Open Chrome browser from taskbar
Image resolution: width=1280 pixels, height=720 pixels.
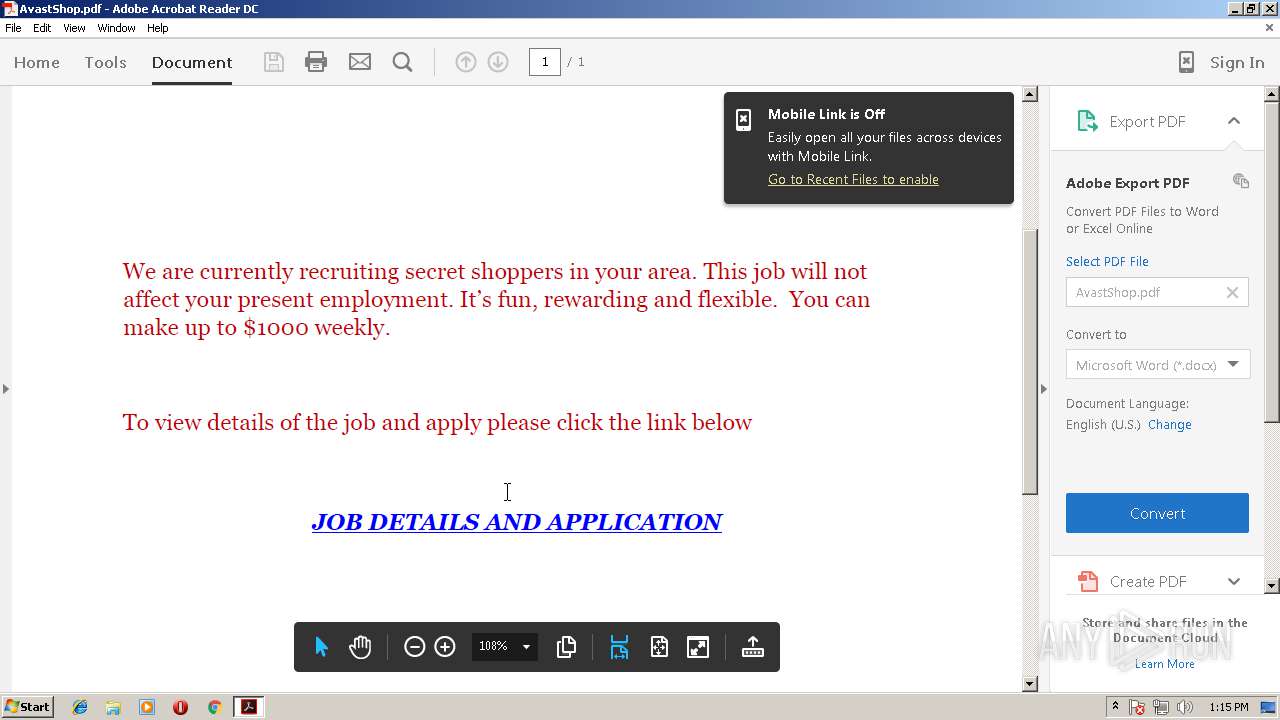[x=214, y=707]
